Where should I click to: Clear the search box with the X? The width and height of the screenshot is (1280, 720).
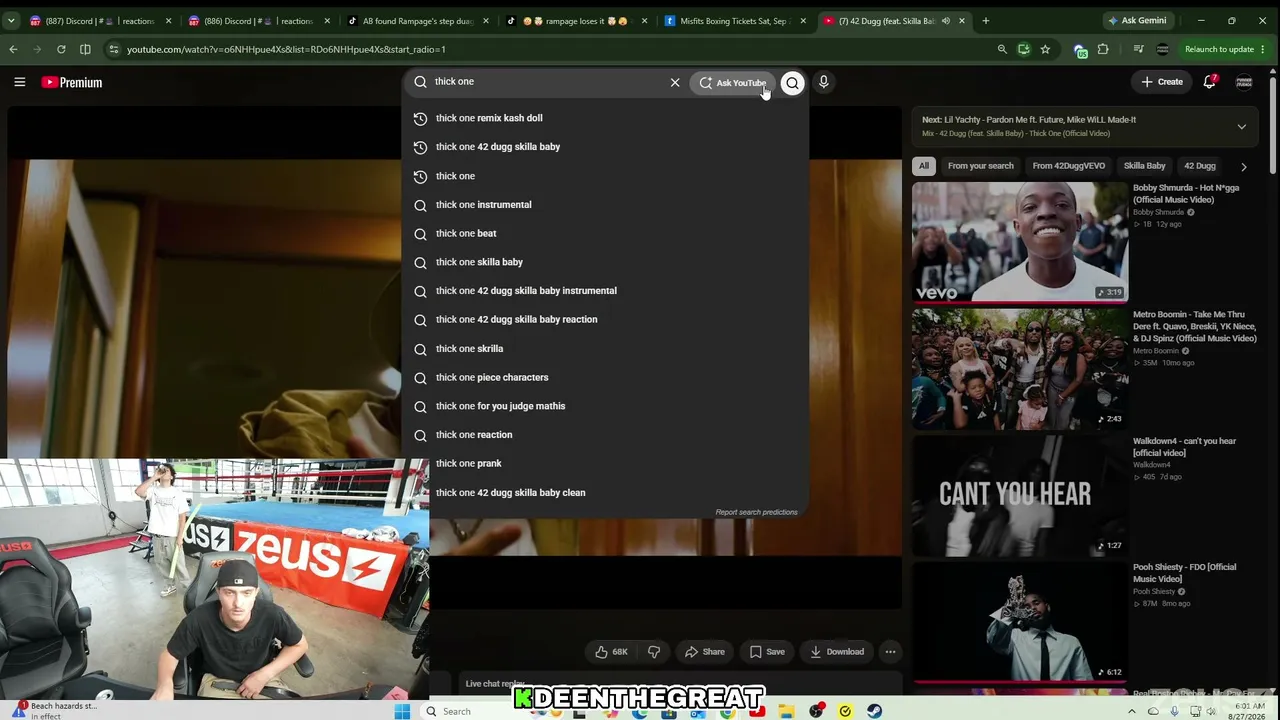click(x=675, y=82)
